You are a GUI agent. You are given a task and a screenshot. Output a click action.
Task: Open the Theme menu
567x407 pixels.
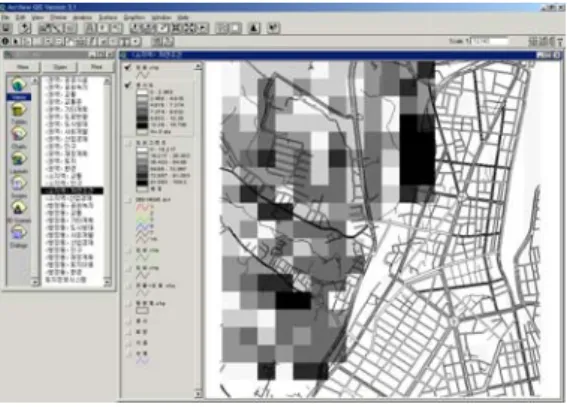(59, 17)
